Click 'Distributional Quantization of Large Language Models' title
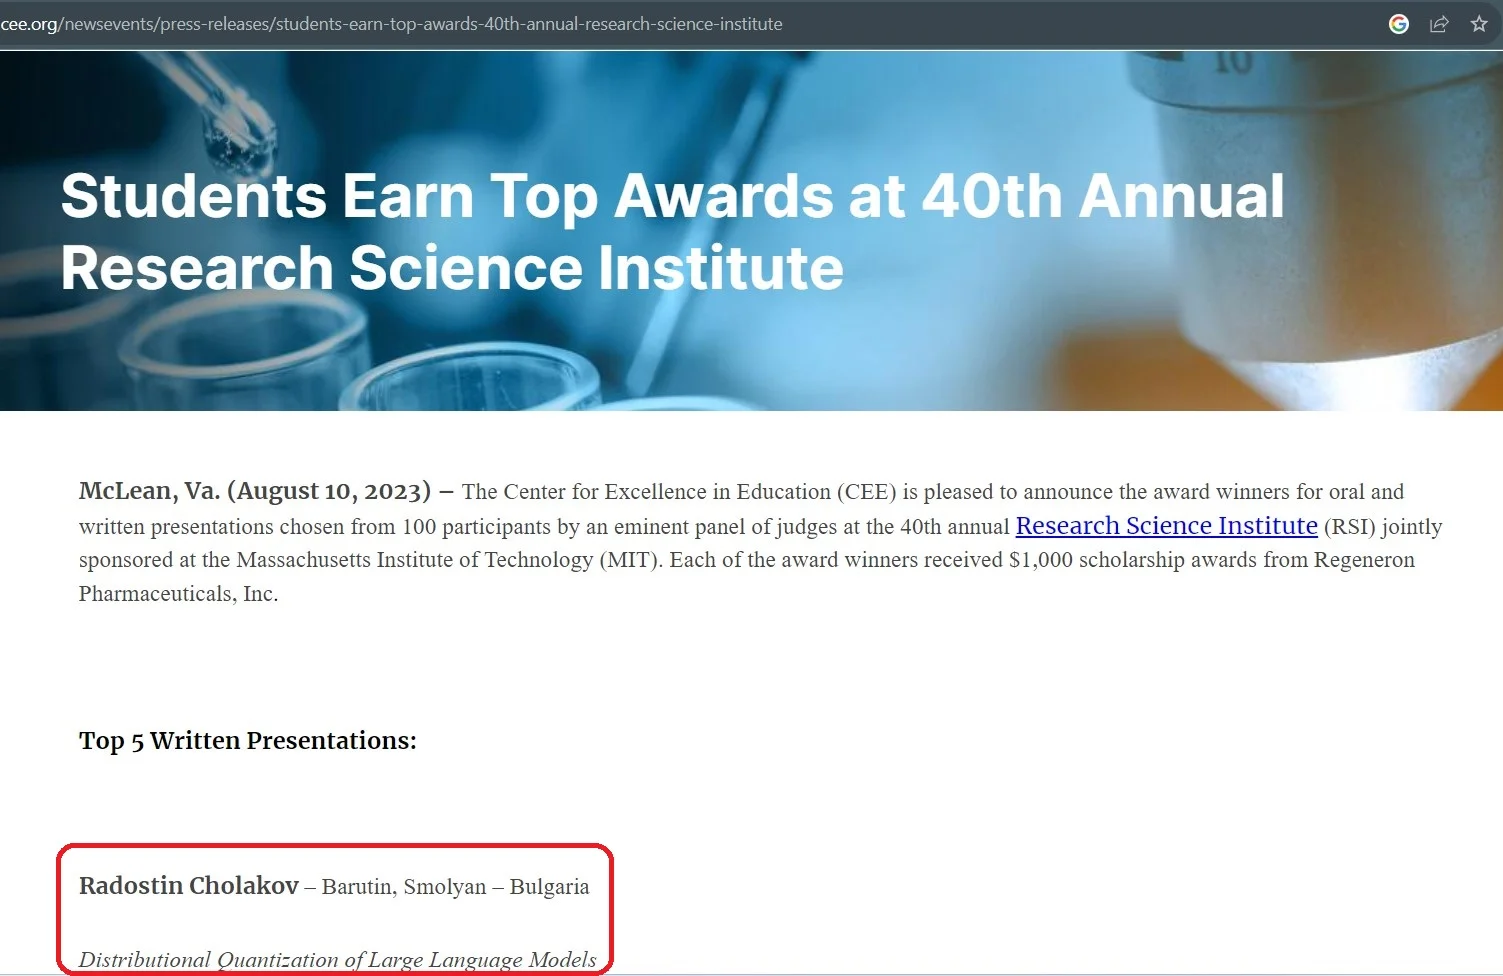1503x976 pixels. coord(338,960)
